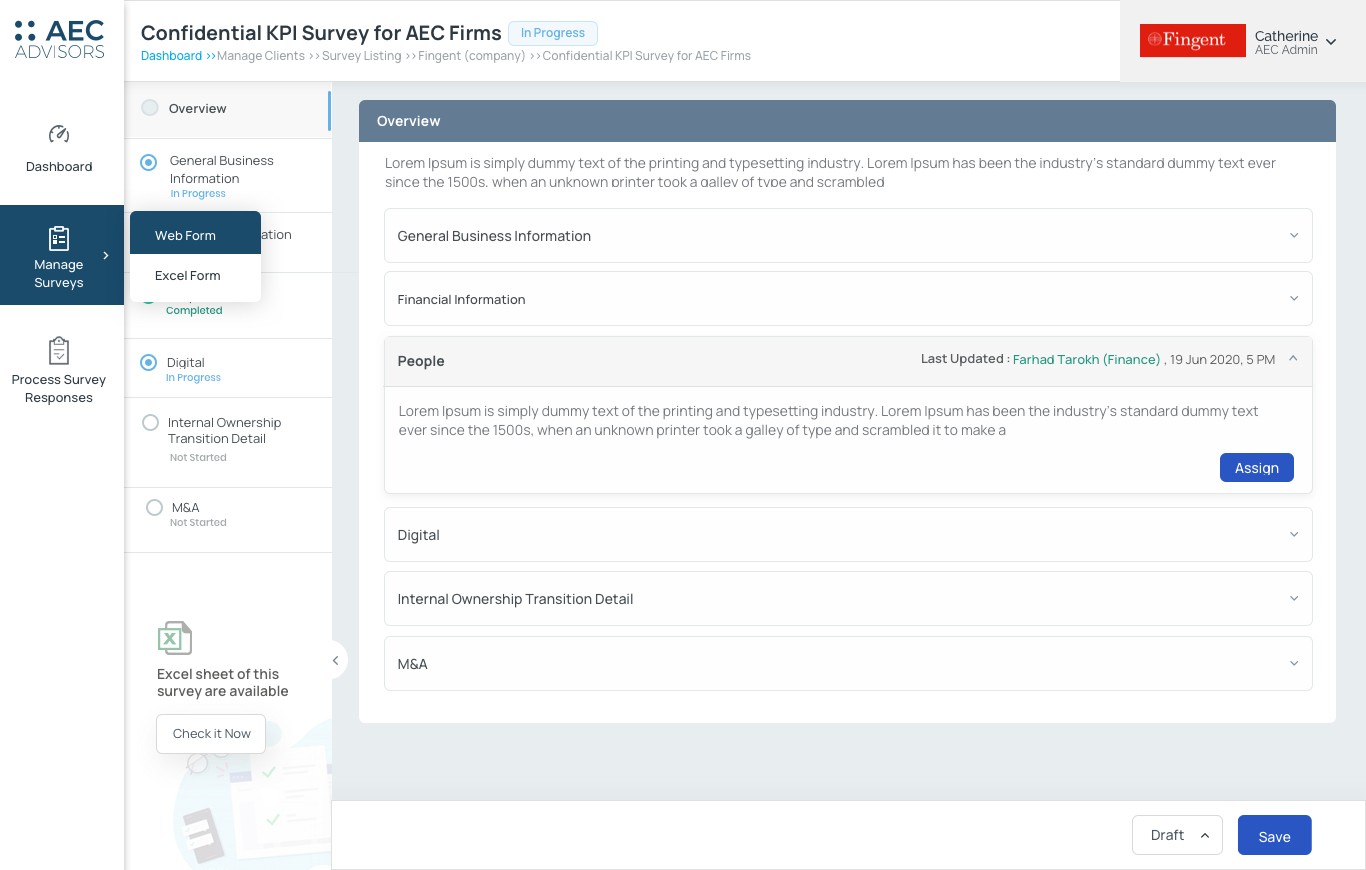Image resolution: width=1366 pixels, height=870 pixels.
Task: Click the Fingent company logo
Action: click(x=1193, y=40)
